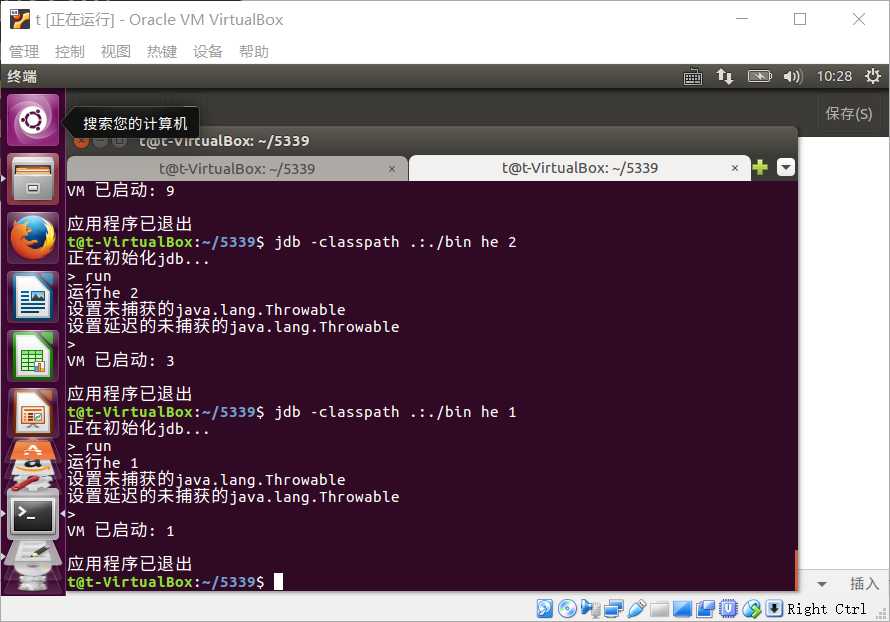The height and width of the screenshot is (622, 890).
Task: Open LibreOffice Writer from launcher
Action: [x=33, y=297]
